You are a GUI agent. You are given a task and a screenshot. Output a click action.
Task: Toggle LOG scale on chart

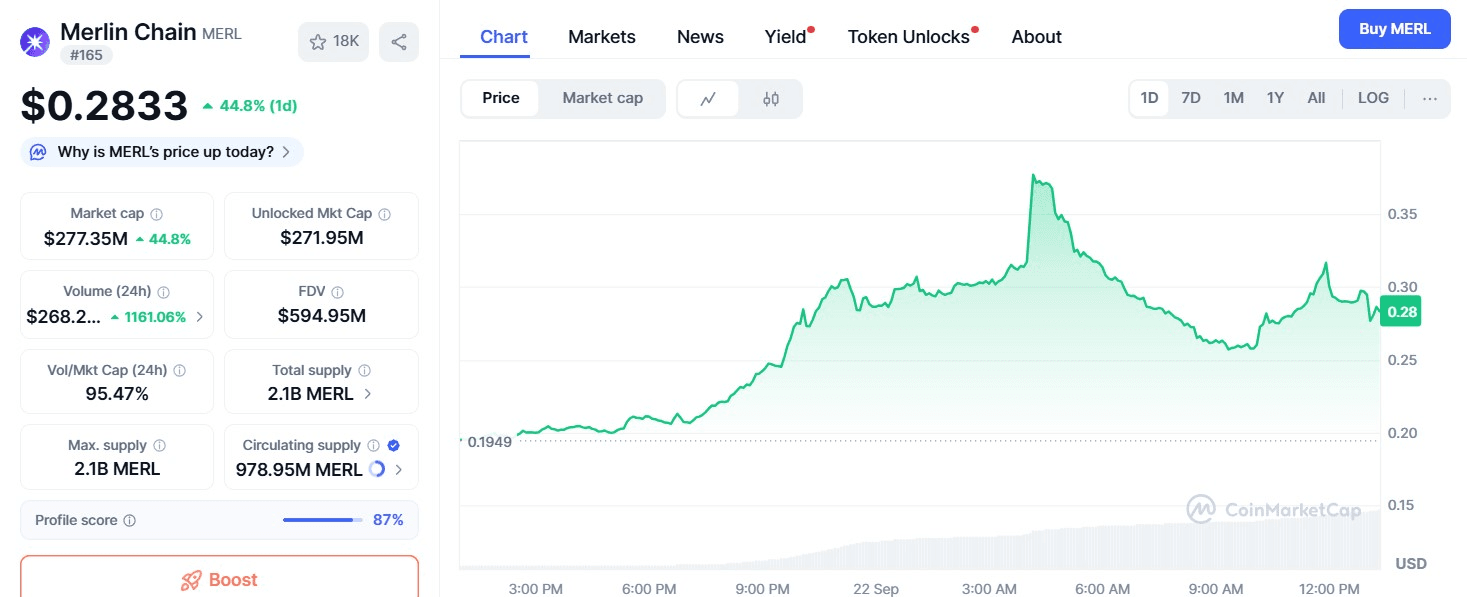tap(1372, 98)
